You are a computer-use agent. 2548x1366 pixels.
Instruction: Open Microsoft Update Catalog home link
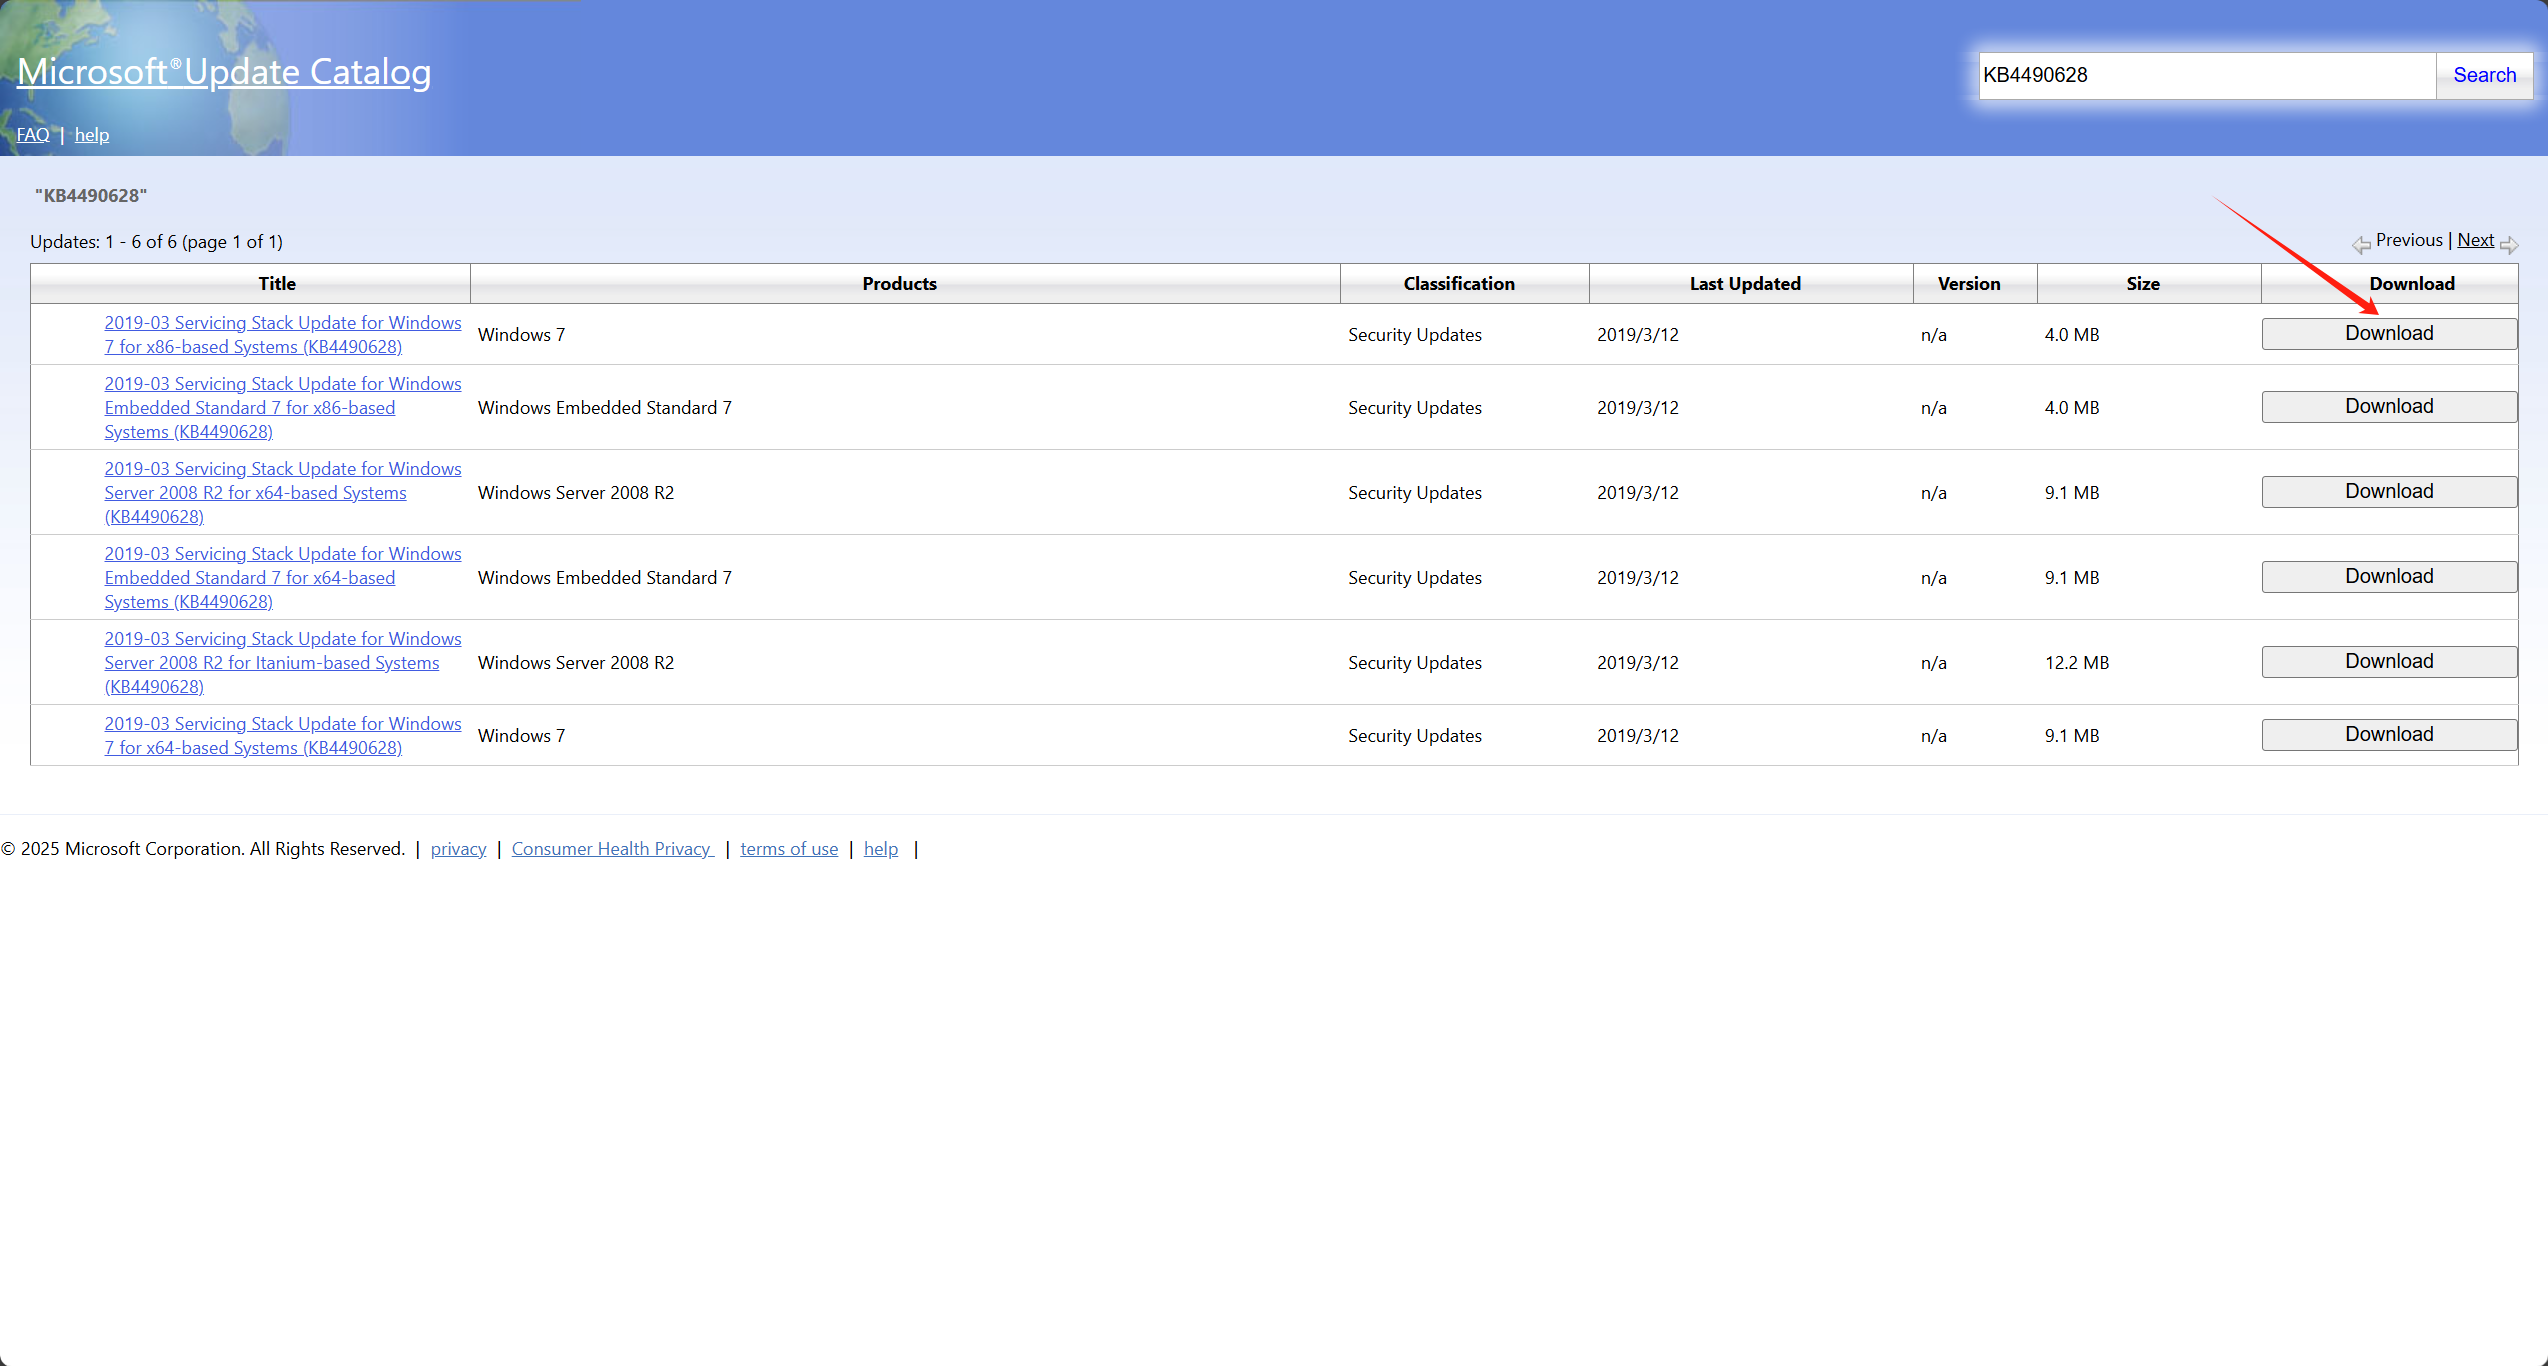[224, 72]
